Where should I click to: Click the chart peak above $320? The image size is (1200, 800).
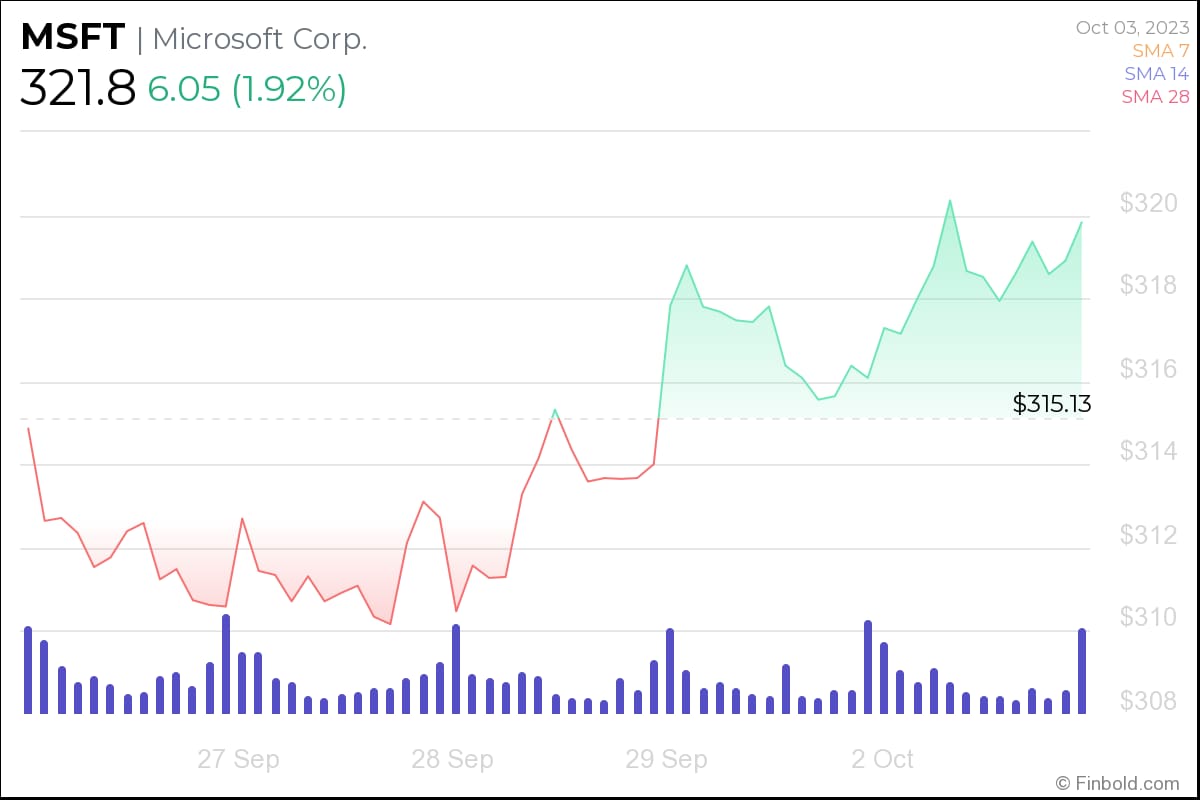coord(950,201)
